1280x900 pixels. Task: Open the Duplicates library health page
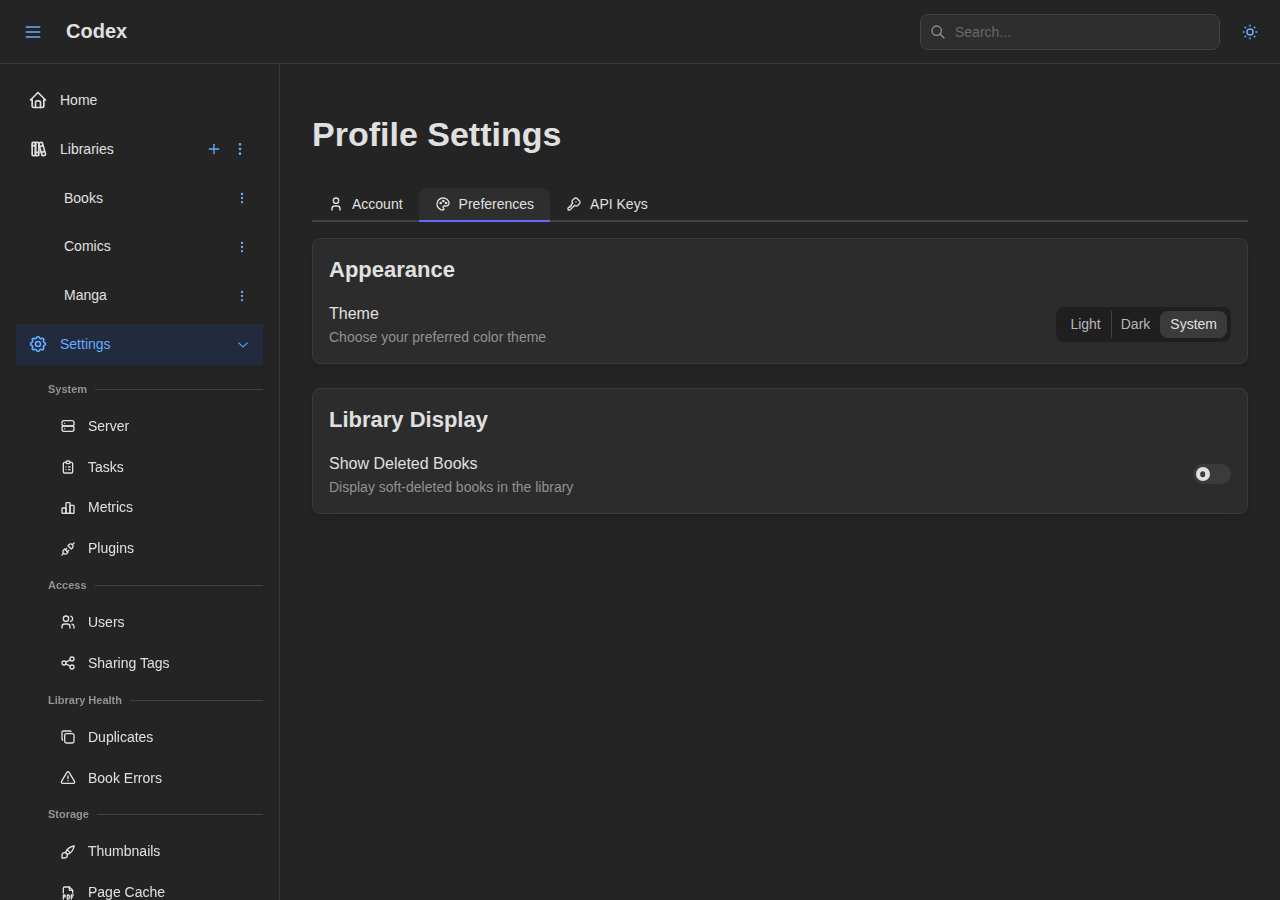(x=120, y=737)
